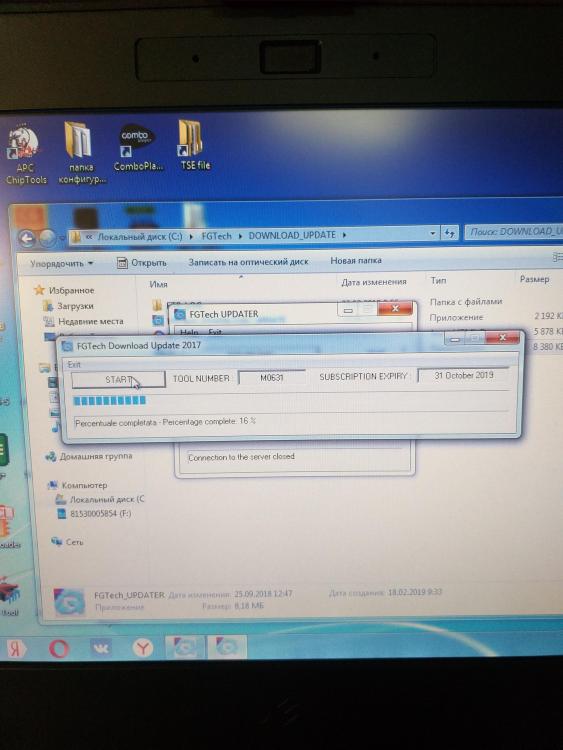
Task: Open the VK icon in taskbar
Action: pos(100,648)
